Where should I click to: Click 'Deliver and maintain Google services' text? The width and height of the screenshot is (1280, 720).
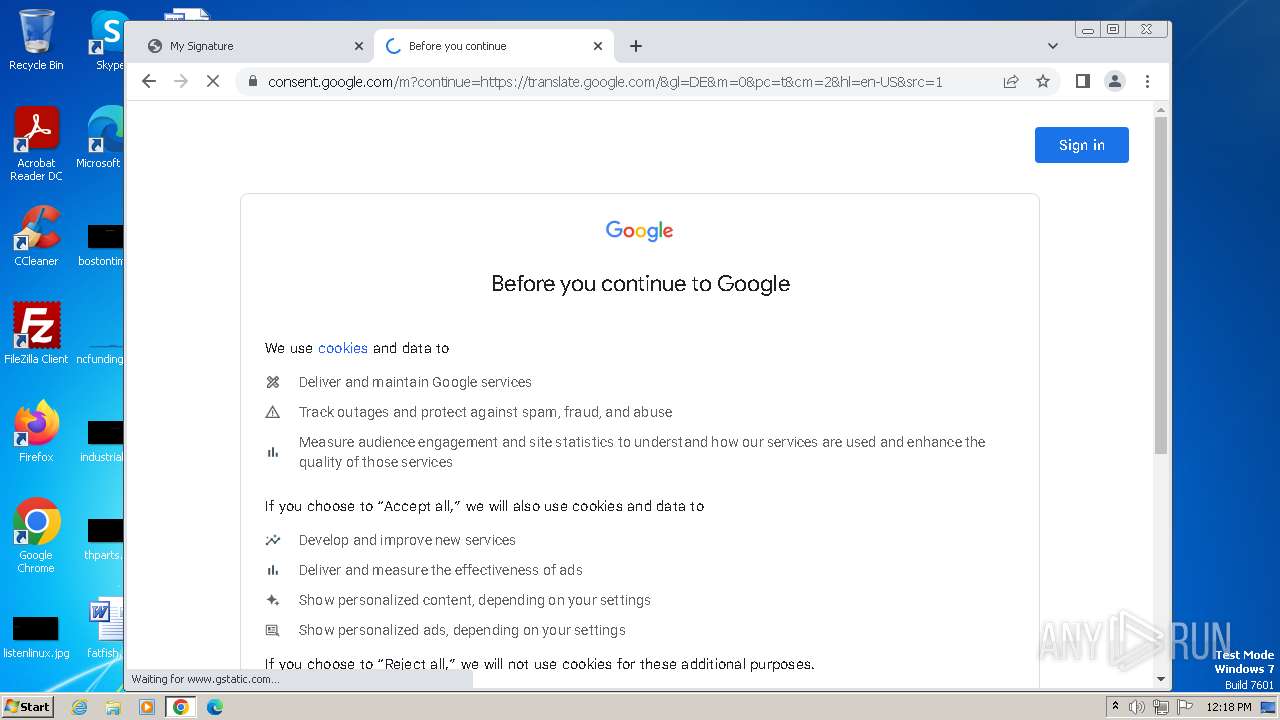pos(415,382)
